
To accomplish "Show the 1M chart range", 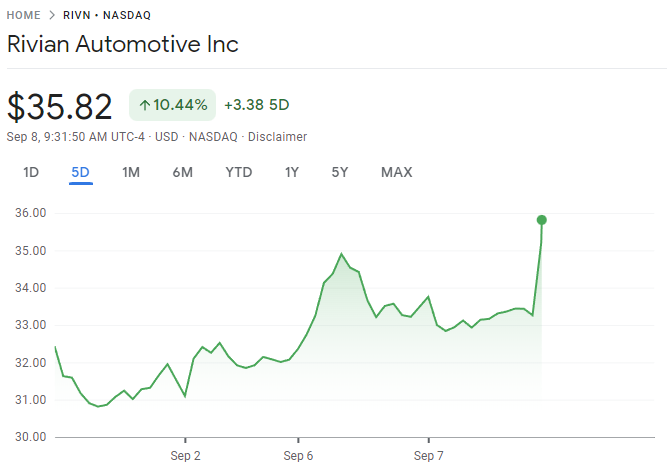I will click(x=131, y=172).
